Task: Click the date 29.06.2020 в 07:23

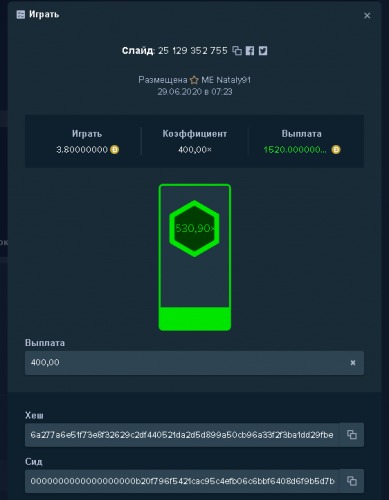Action: coord(195,92)
